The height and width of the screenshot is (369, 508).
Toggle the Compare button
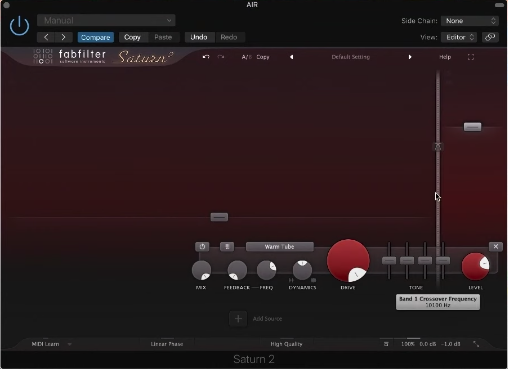[96, 37]
